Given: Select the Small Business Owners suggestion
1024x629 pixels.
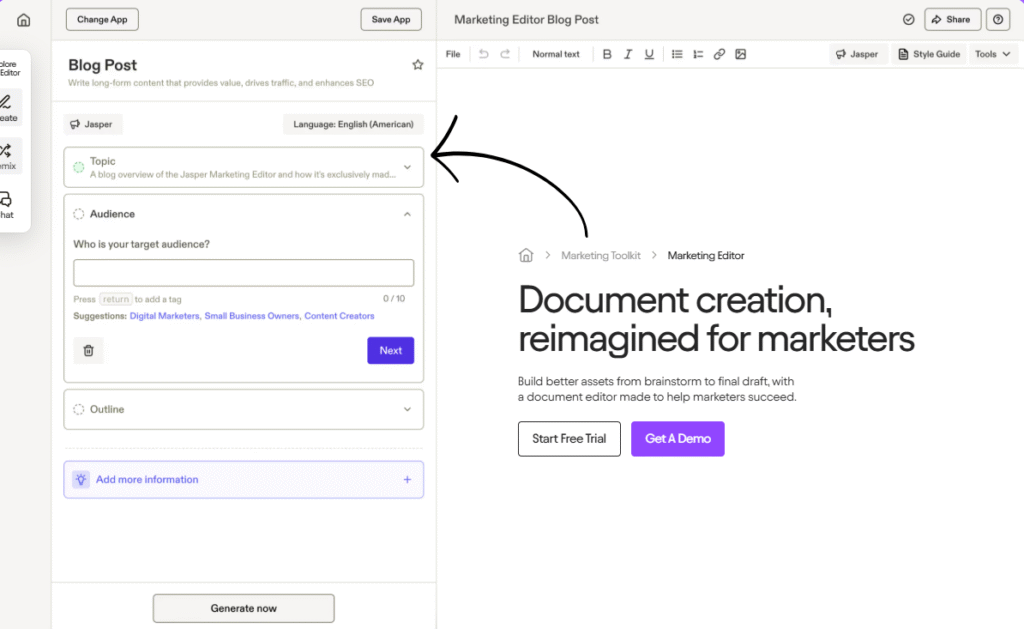Looking at the screenshot, I should pos(252,316).
